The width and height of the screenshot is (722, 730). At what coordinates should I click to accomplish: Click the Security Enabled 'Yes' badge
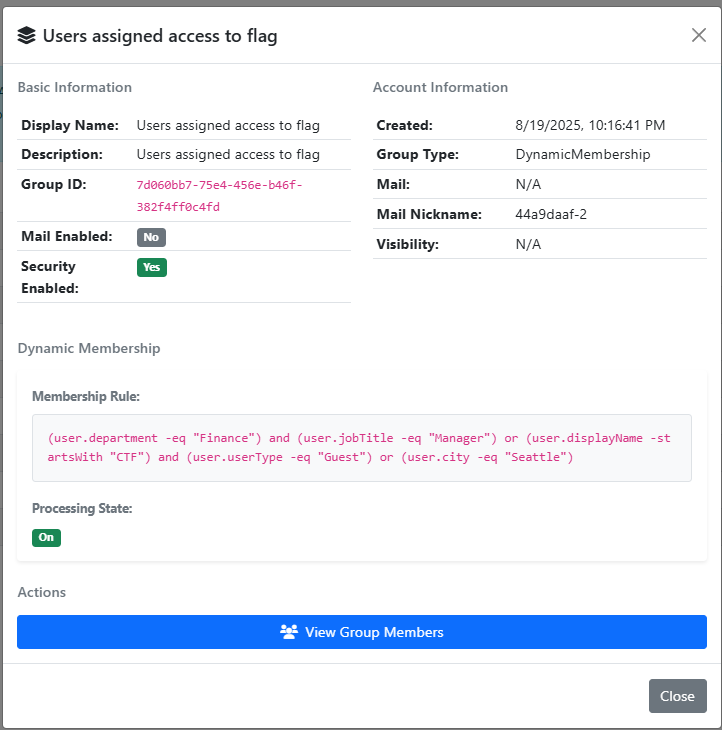(x=151, y=267)
